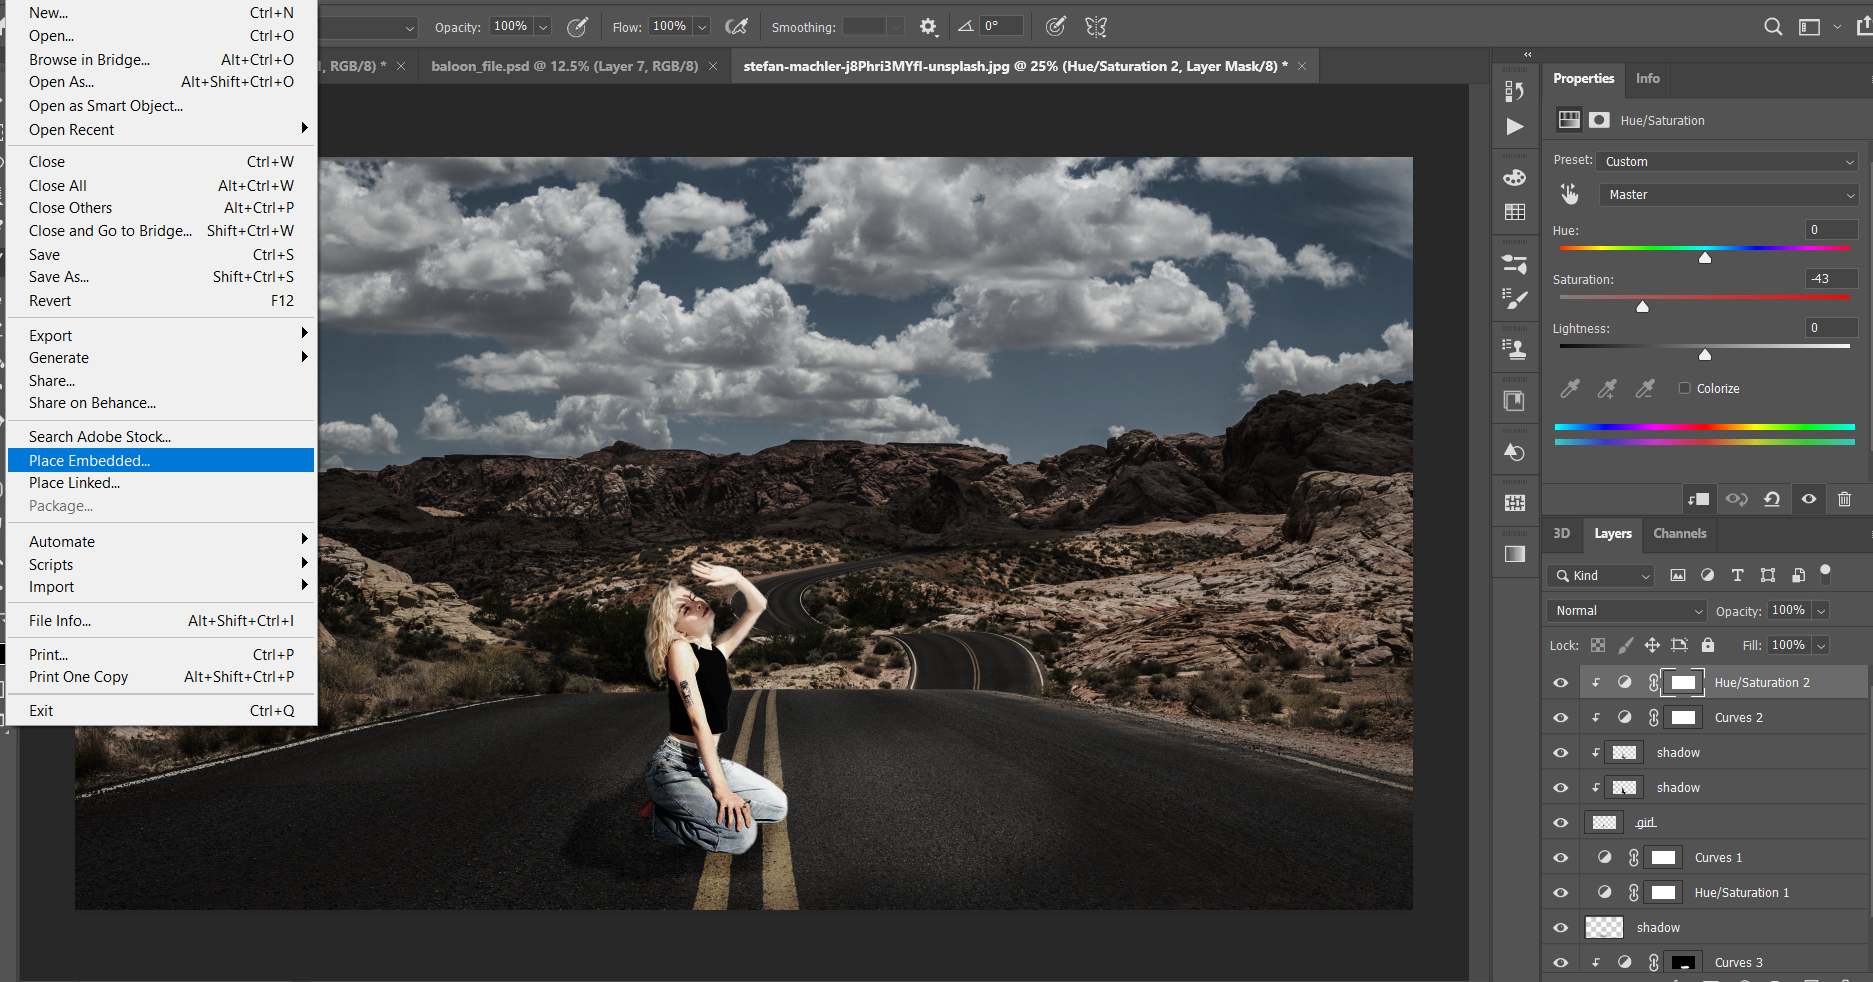Viewport: 1873px width, 982px height.
Task: View the previous adjustment state
Action: click(1736, 499)
